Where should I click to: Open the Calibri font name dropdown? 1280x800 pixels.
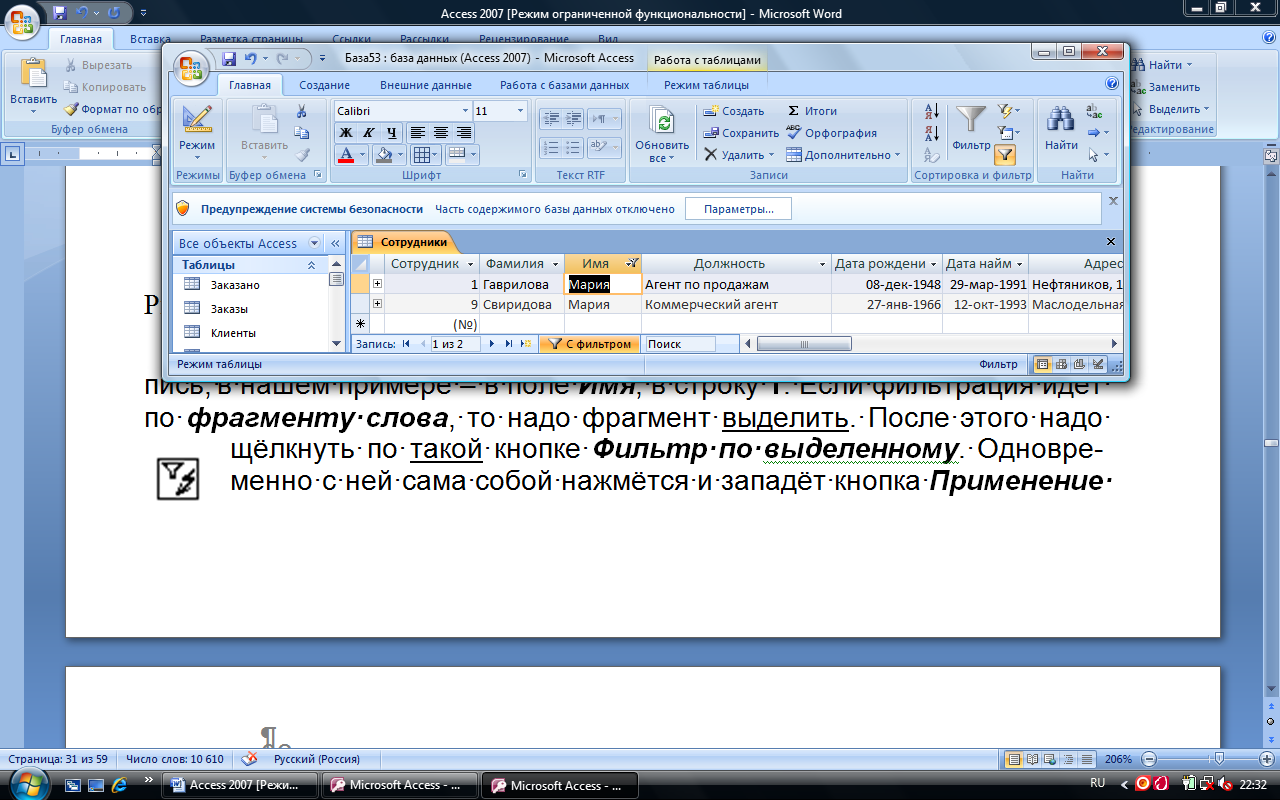tap(464, 111)
